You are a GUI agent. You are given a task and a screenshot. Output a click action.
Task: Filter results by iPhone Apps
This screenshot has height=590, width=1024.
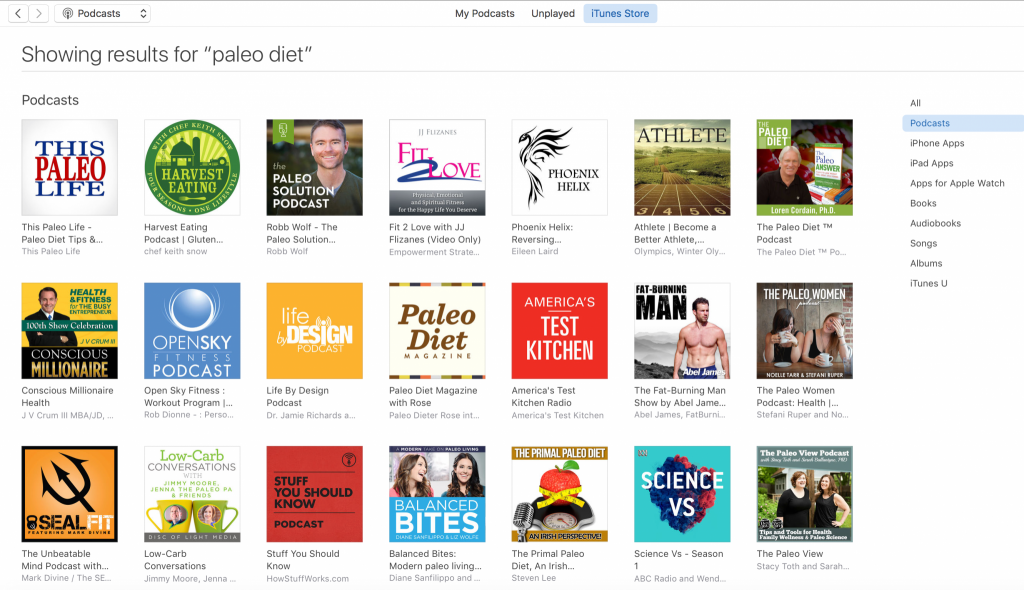point(937,143)
